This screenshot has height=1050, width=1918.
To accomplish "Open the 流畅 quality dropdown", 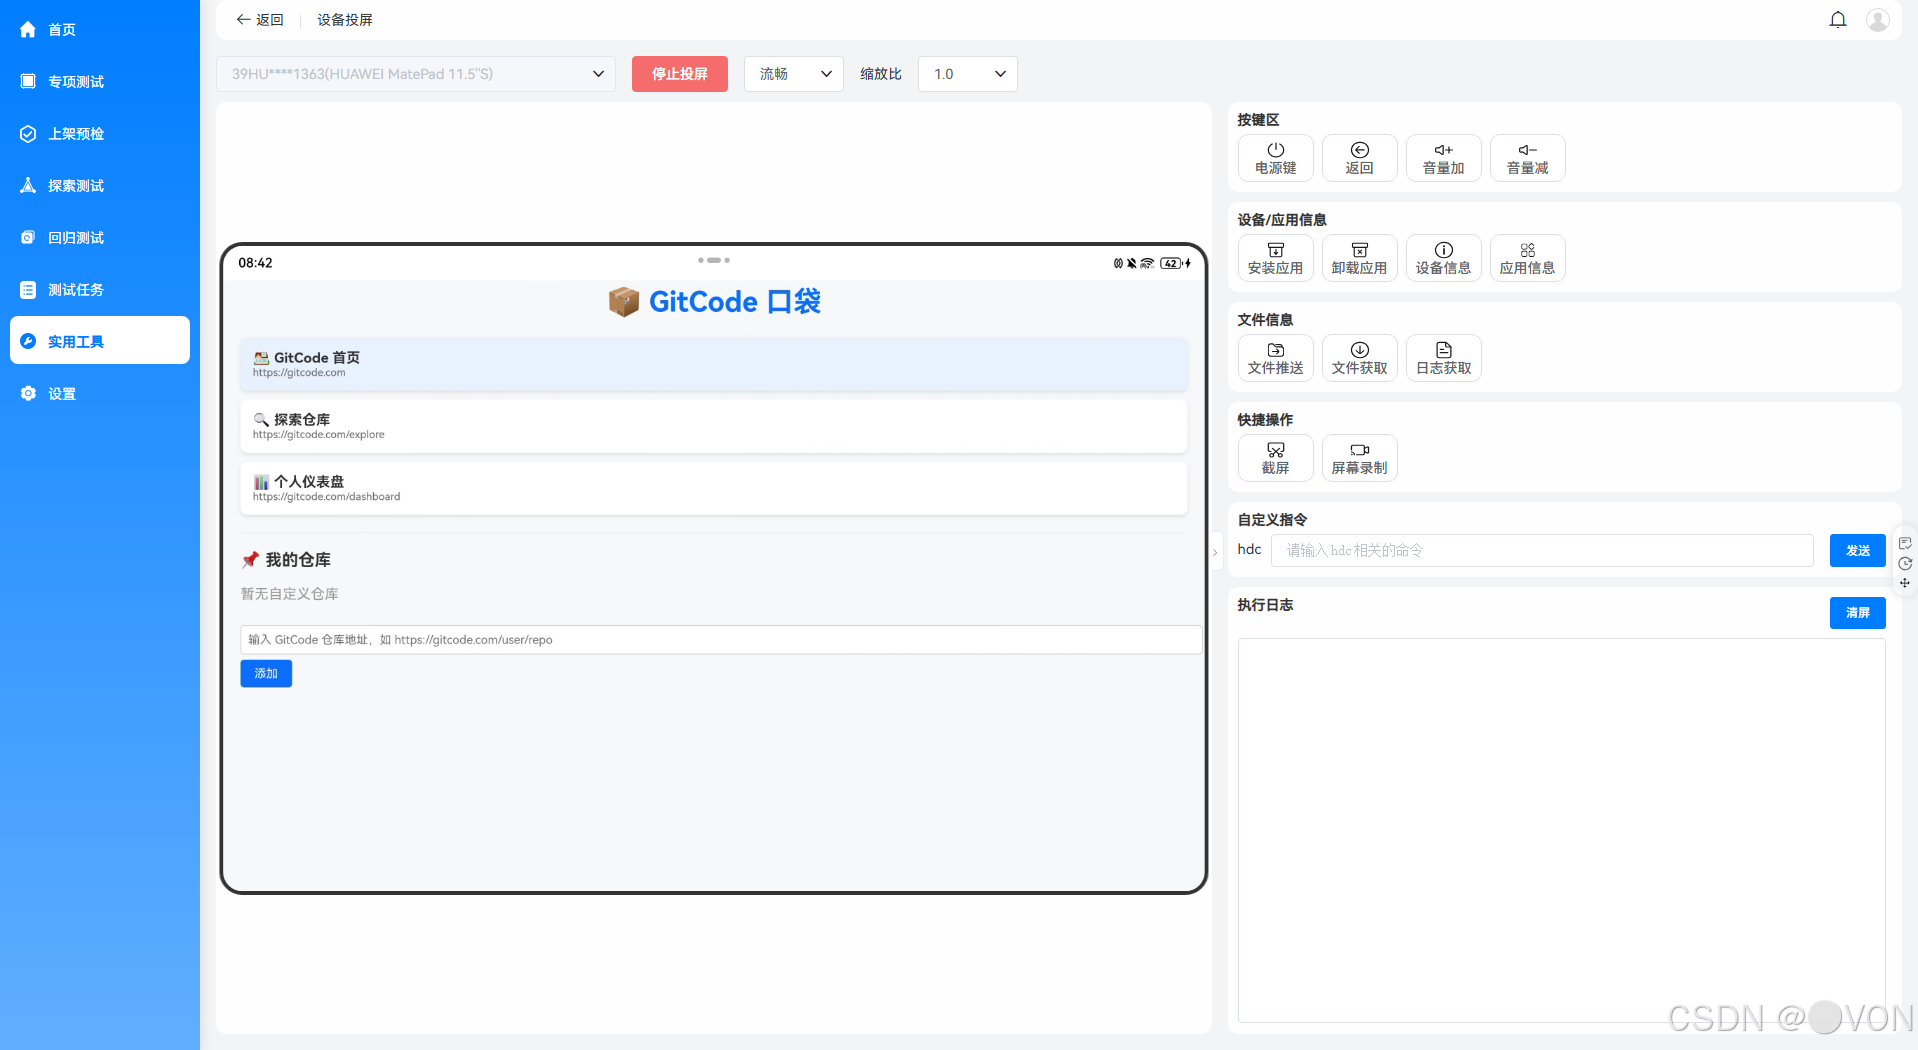I will pos(794,74).
